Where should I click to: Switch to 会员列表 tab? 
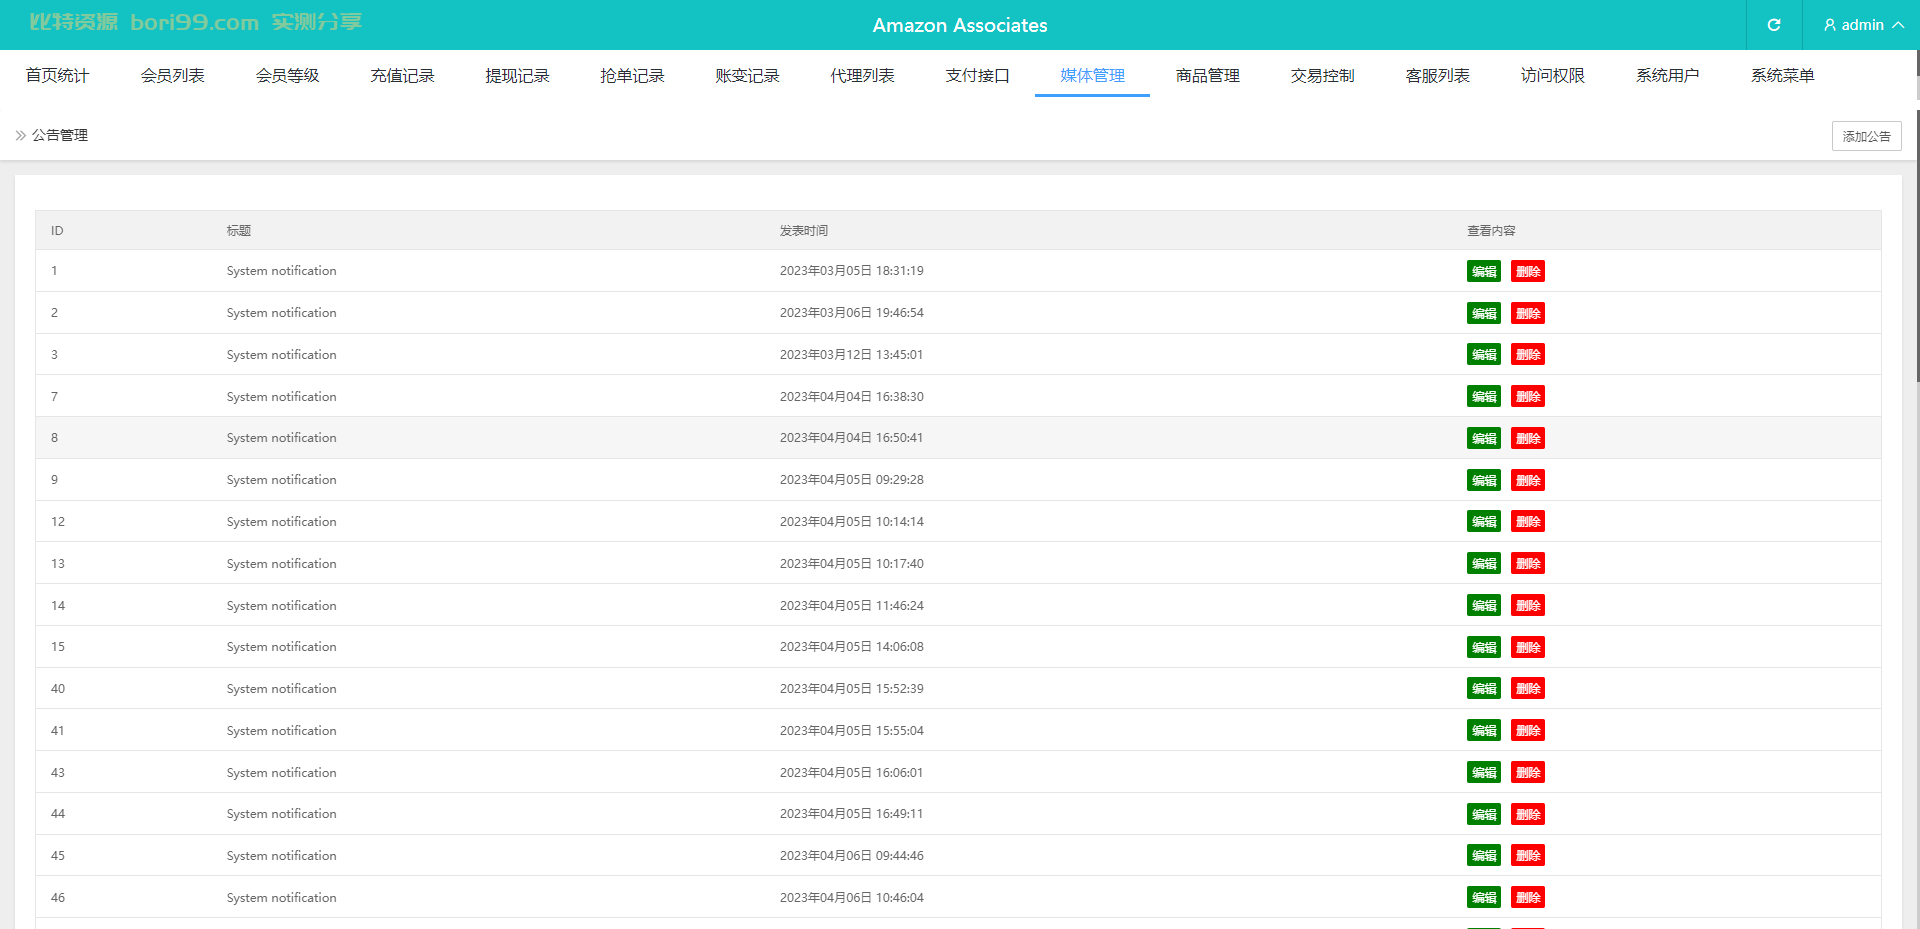pos(172,76)
